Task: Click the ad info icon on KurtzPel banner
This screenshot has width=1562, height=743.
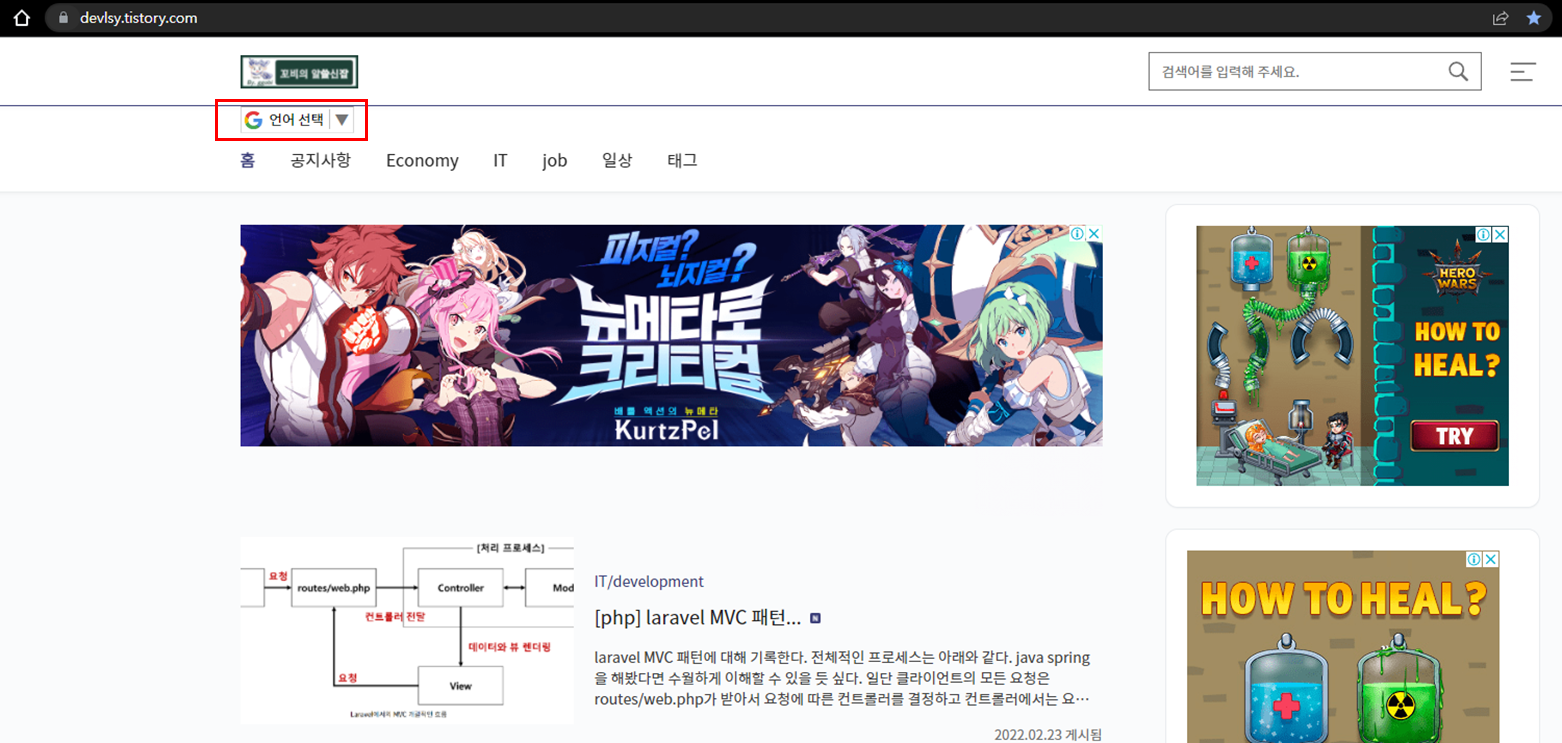Action: coord(1078,234)
